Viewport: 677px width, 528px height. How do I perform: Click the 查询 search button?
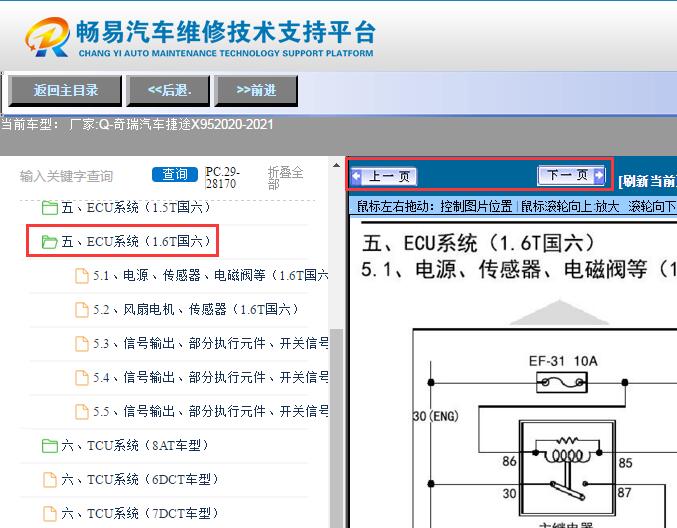[174, 175]
